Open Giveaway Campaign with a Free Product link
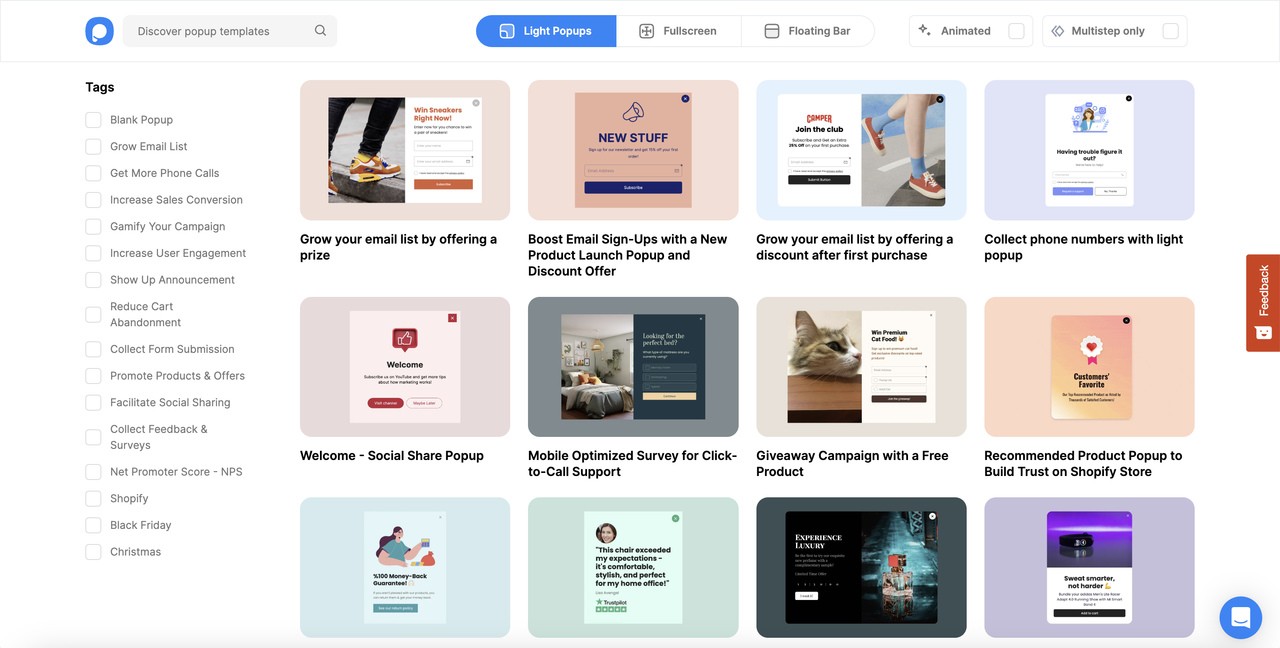 click(x=852, y=463)
